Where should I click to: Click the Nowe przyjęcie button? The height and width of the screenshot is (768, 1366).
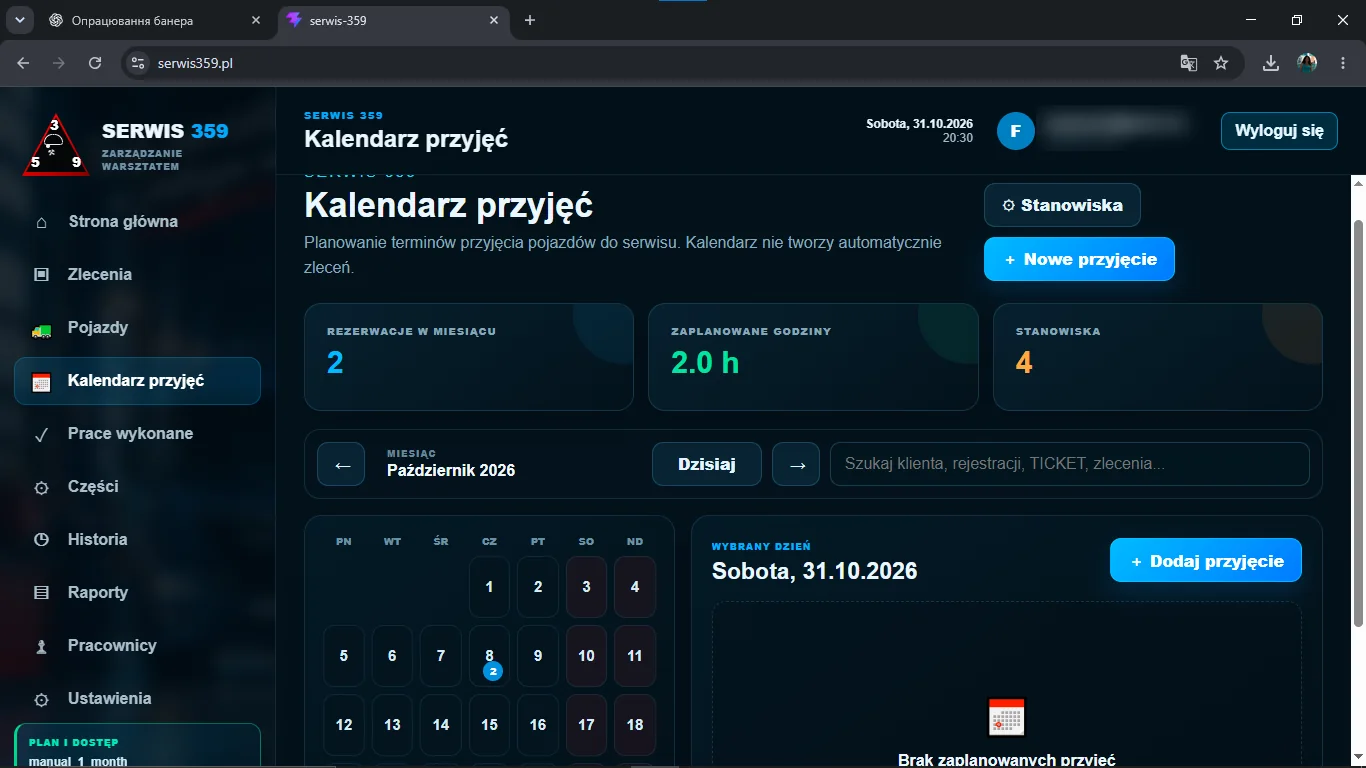point(1079,259)
